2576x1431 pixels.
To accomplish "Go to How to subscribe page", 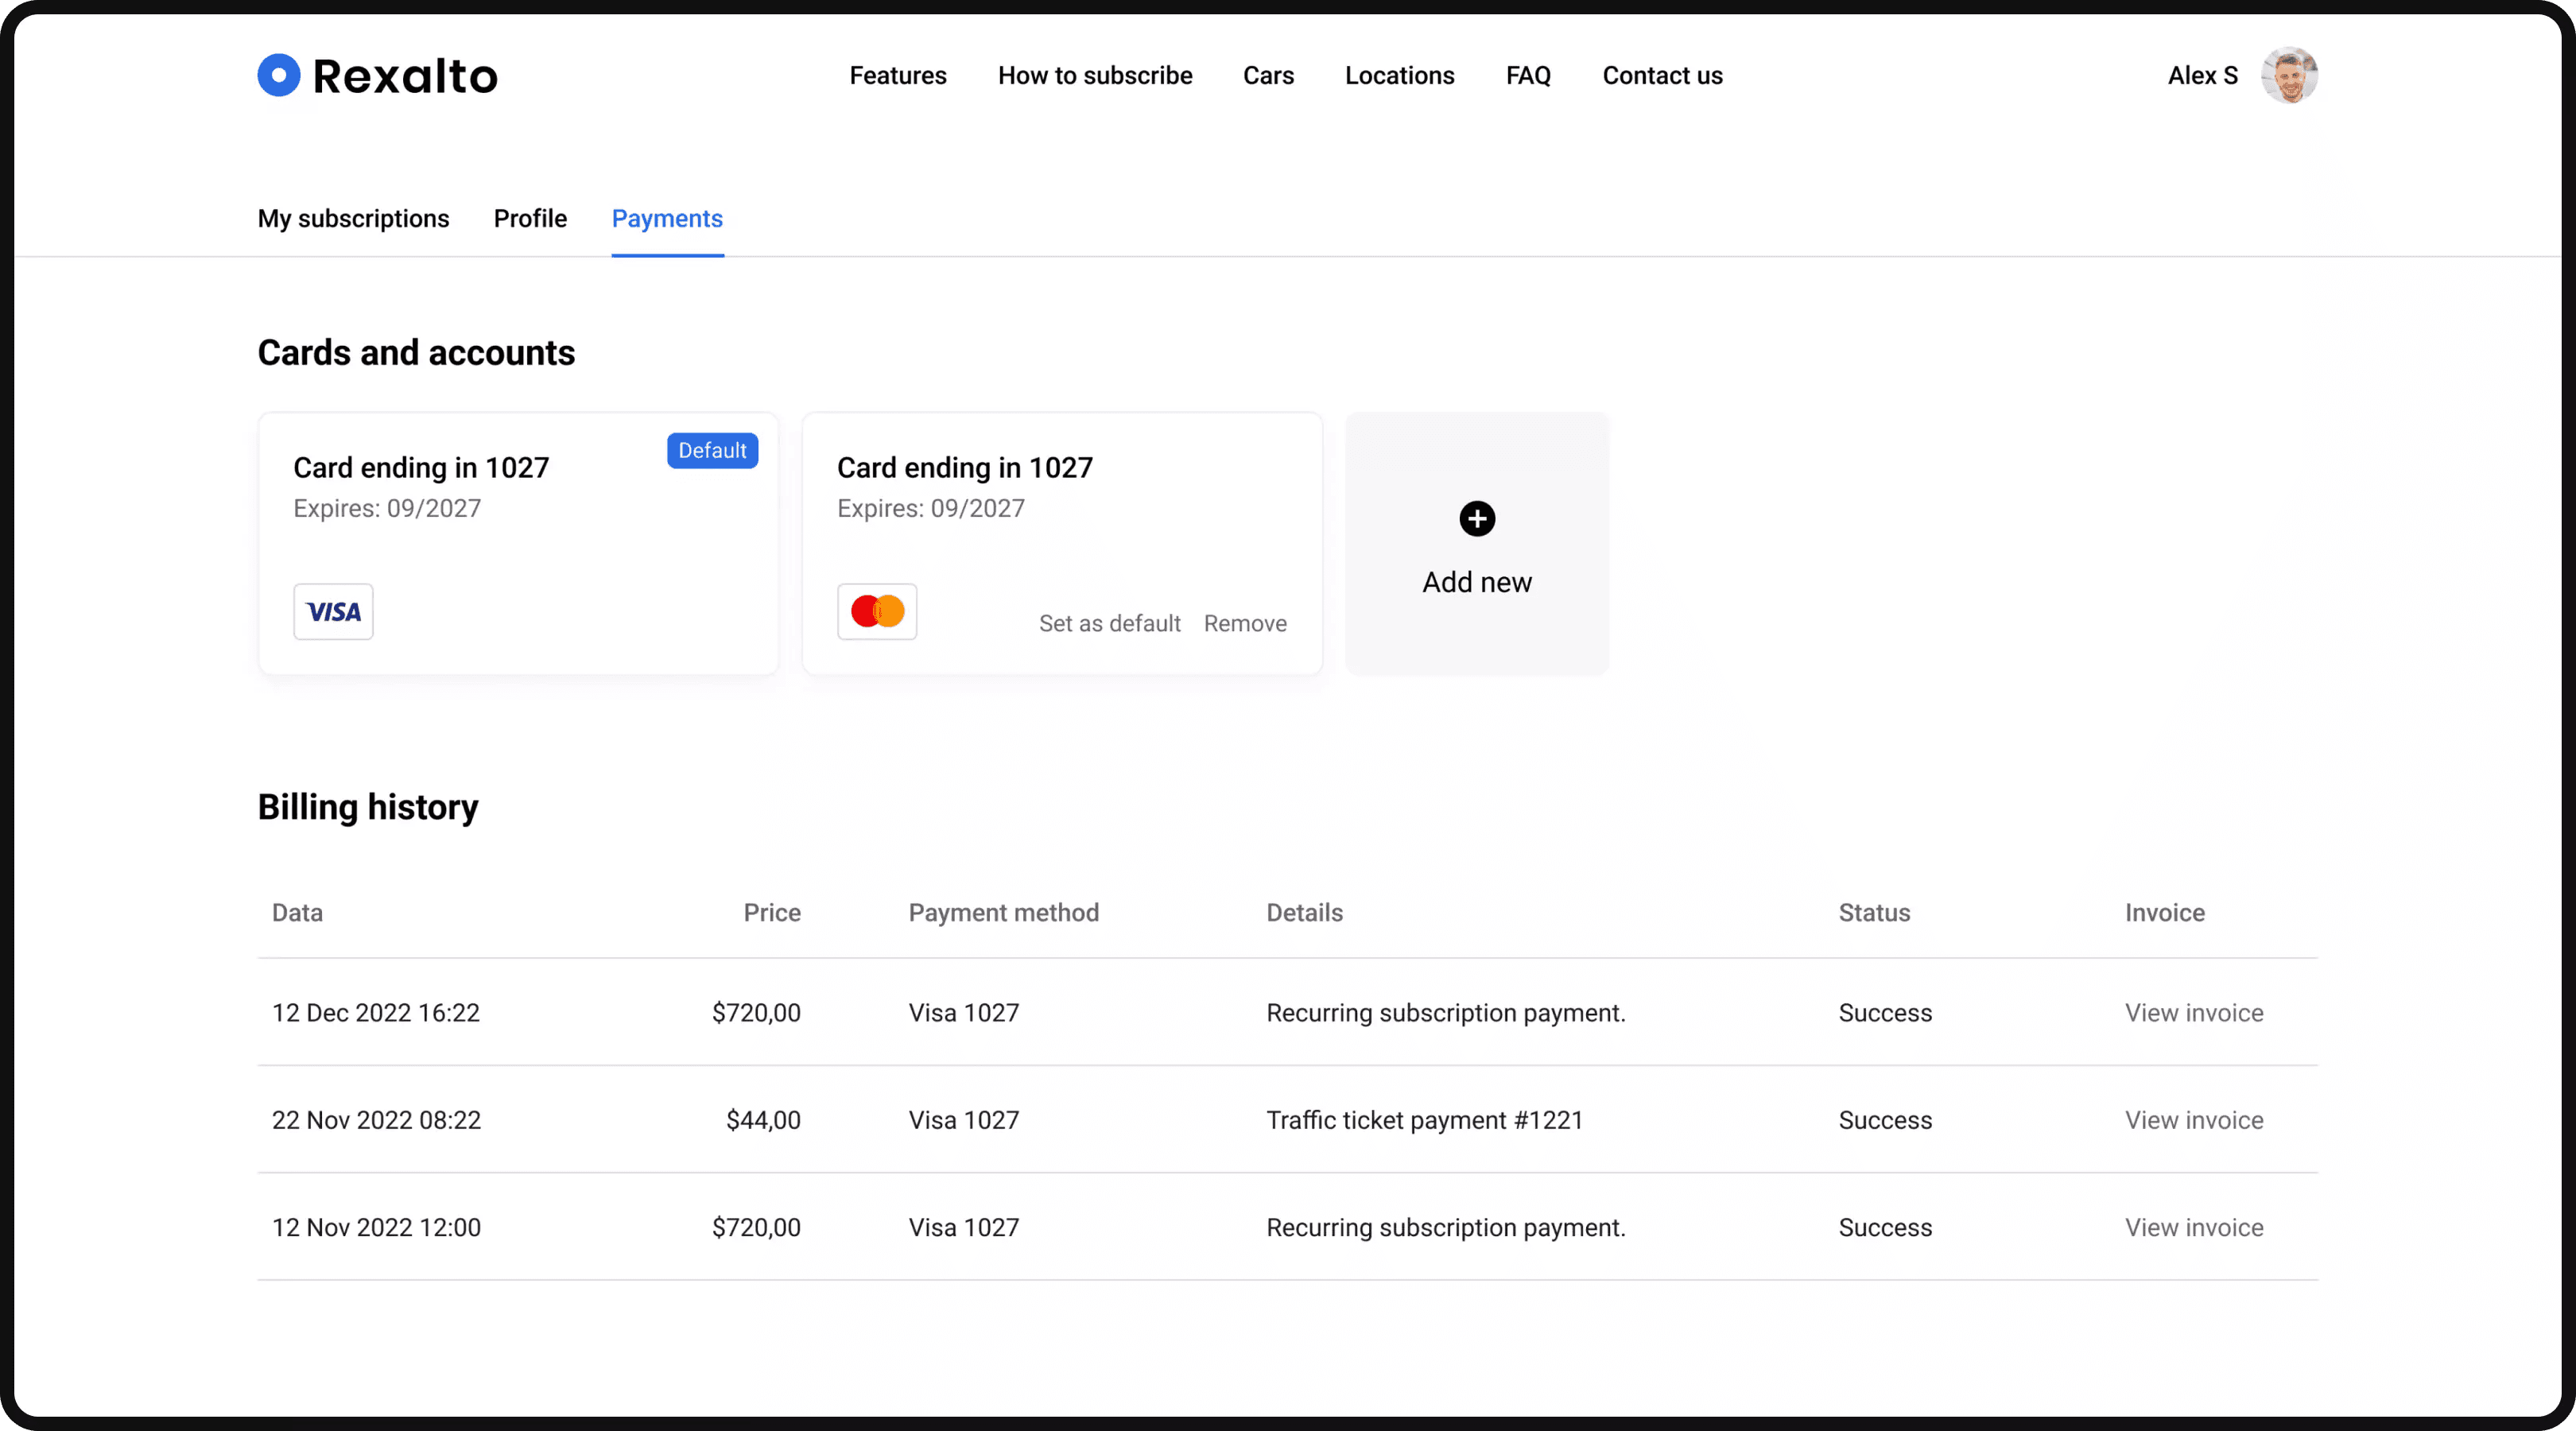I will (1095, 76).
